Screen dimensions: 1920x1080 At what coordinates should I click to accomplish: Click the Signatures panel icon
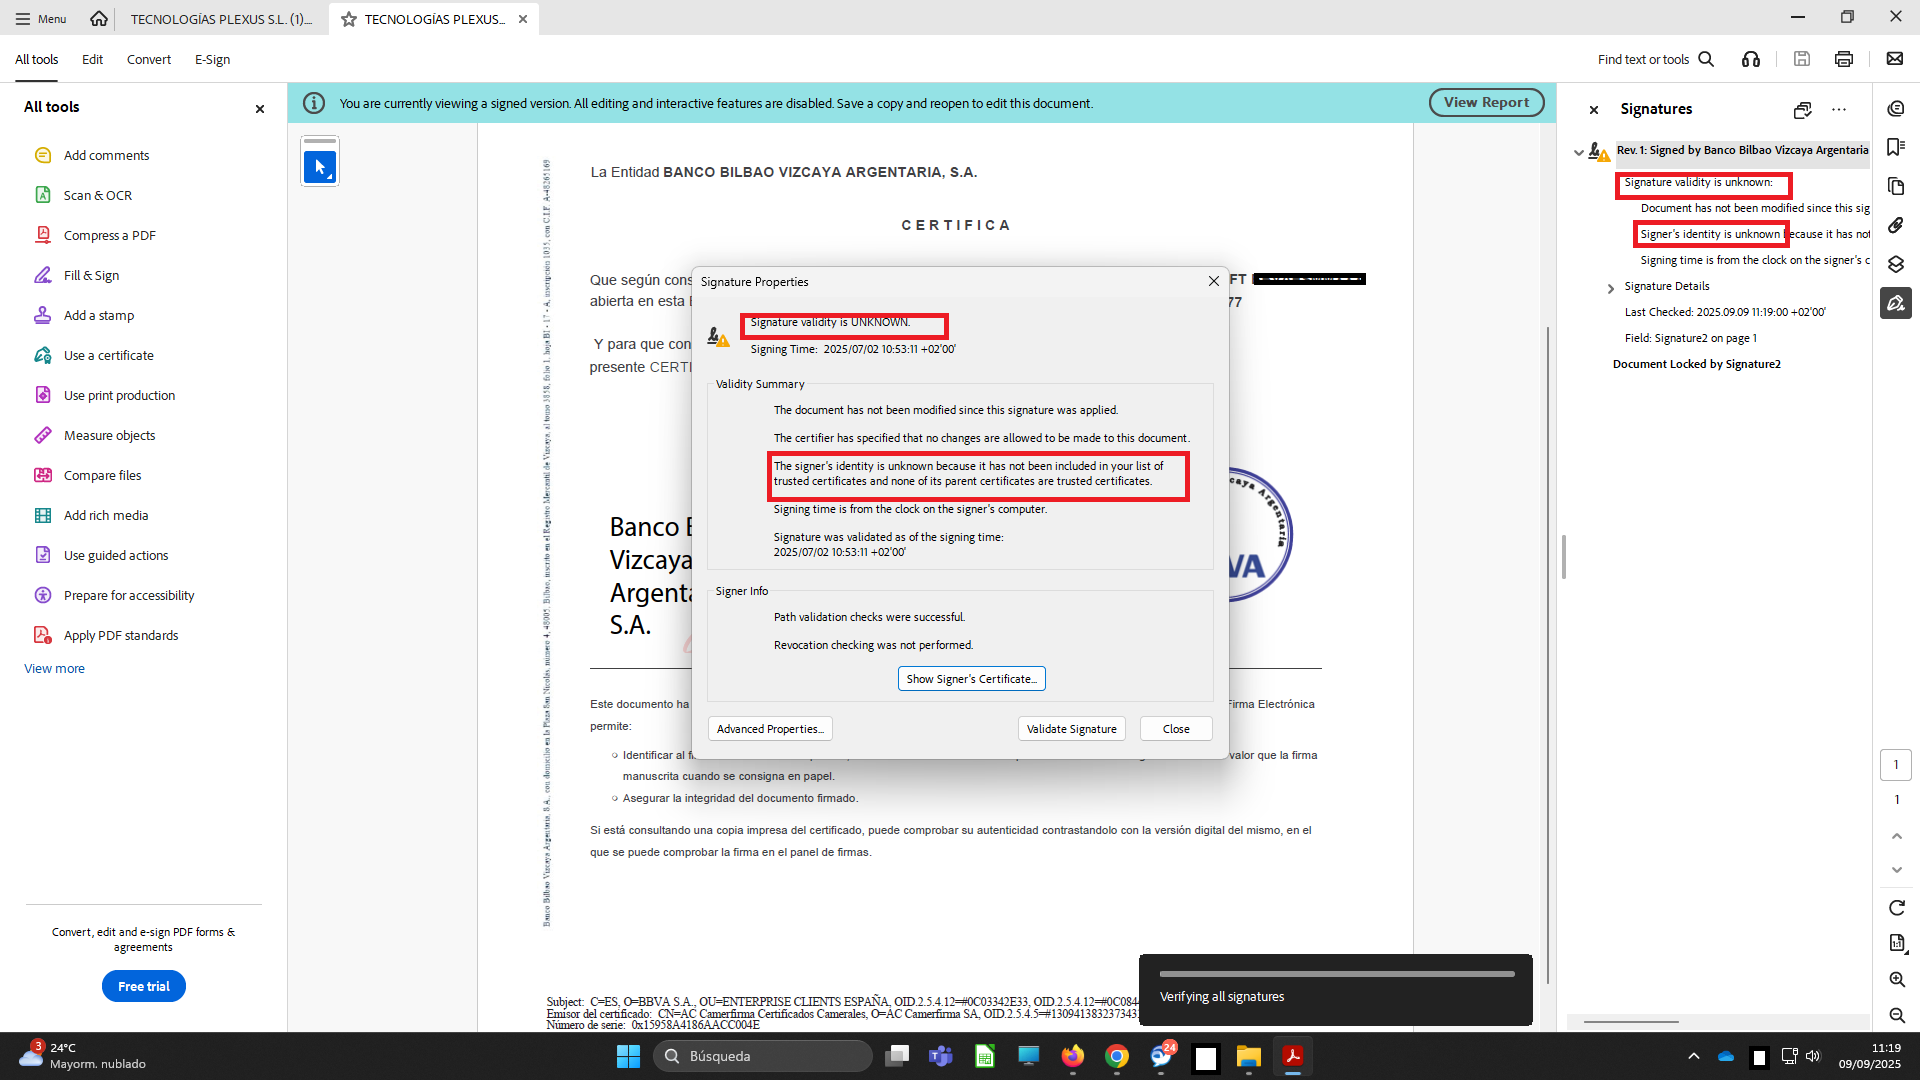coord(1895,303)
